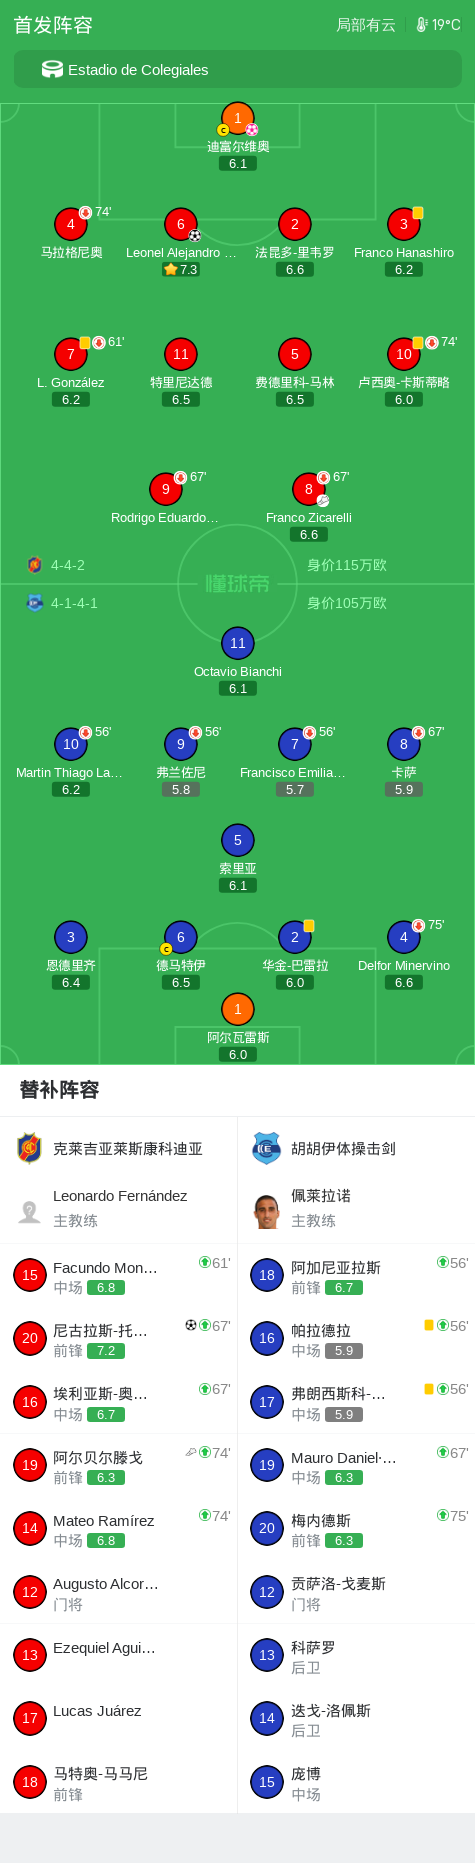Tap the thermometer weather icon
This screenshot has height=1863, width=475.
pyautogui.click(x=422, y=25)
